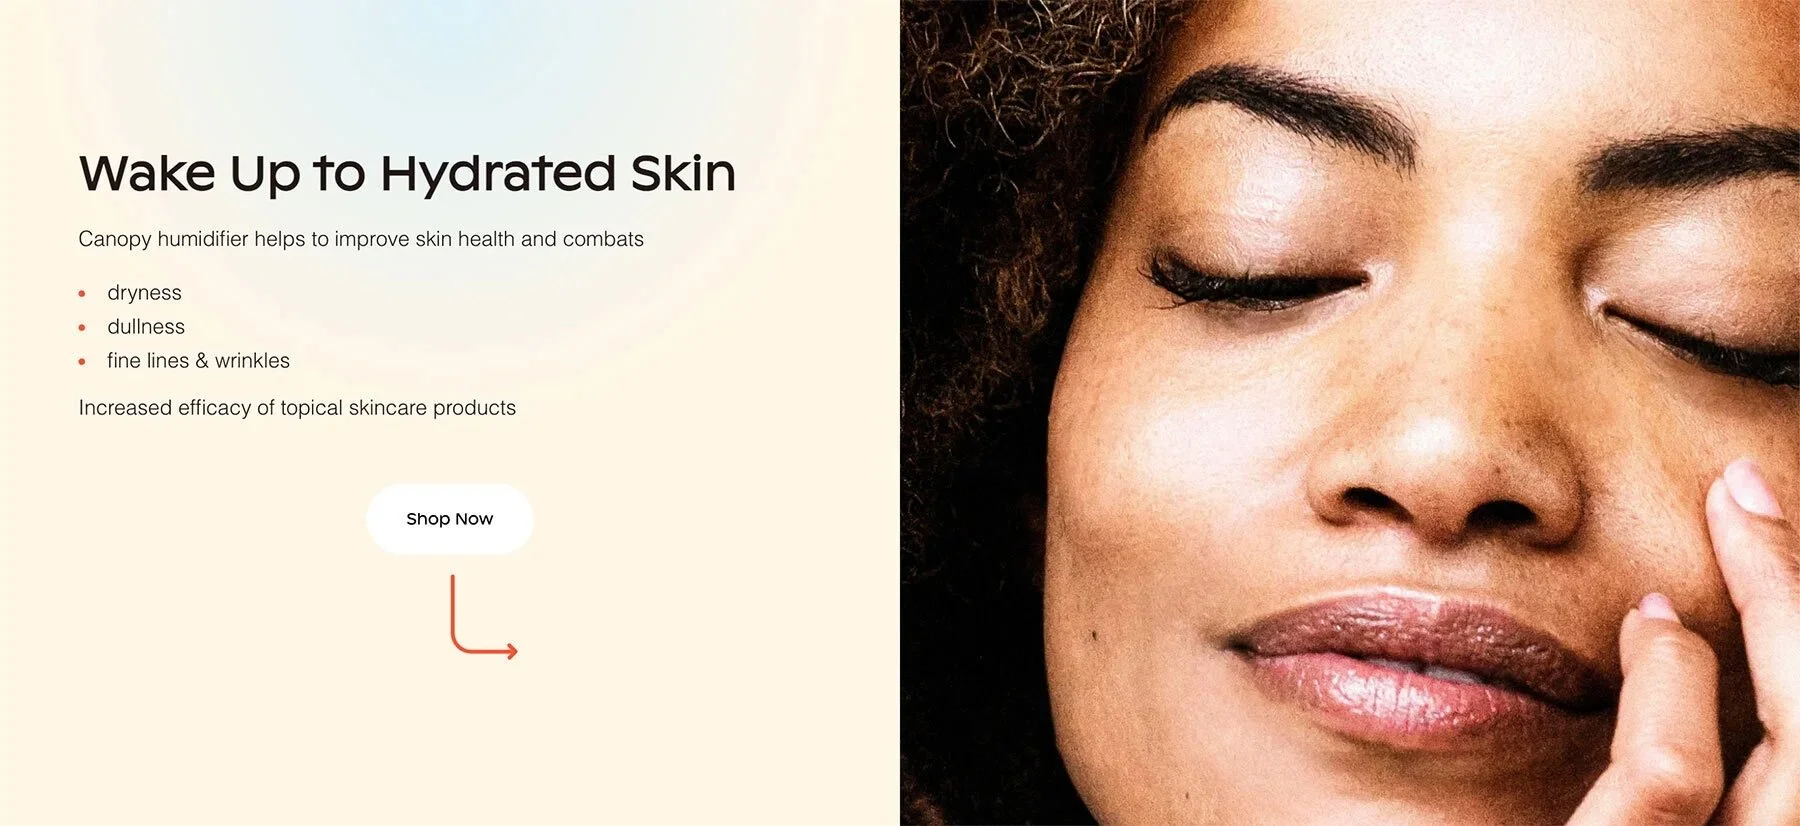Viewport: 1800px width, 826px height.
Task: Click the closed eye with long lashes
Action: point(1255,280)
